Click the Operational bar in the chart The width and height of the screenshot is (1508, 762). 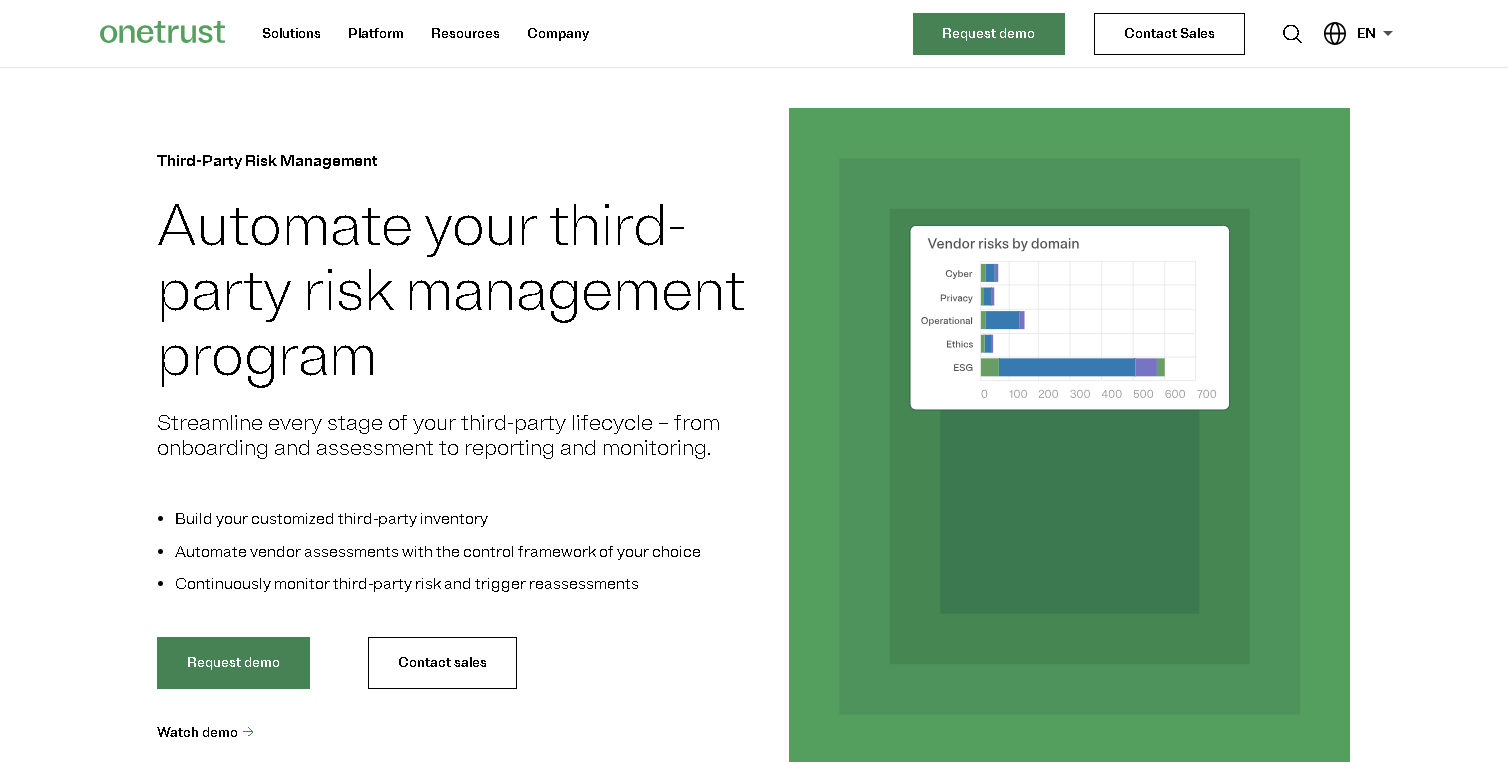pyautogui.click(x=1002, y=320)
